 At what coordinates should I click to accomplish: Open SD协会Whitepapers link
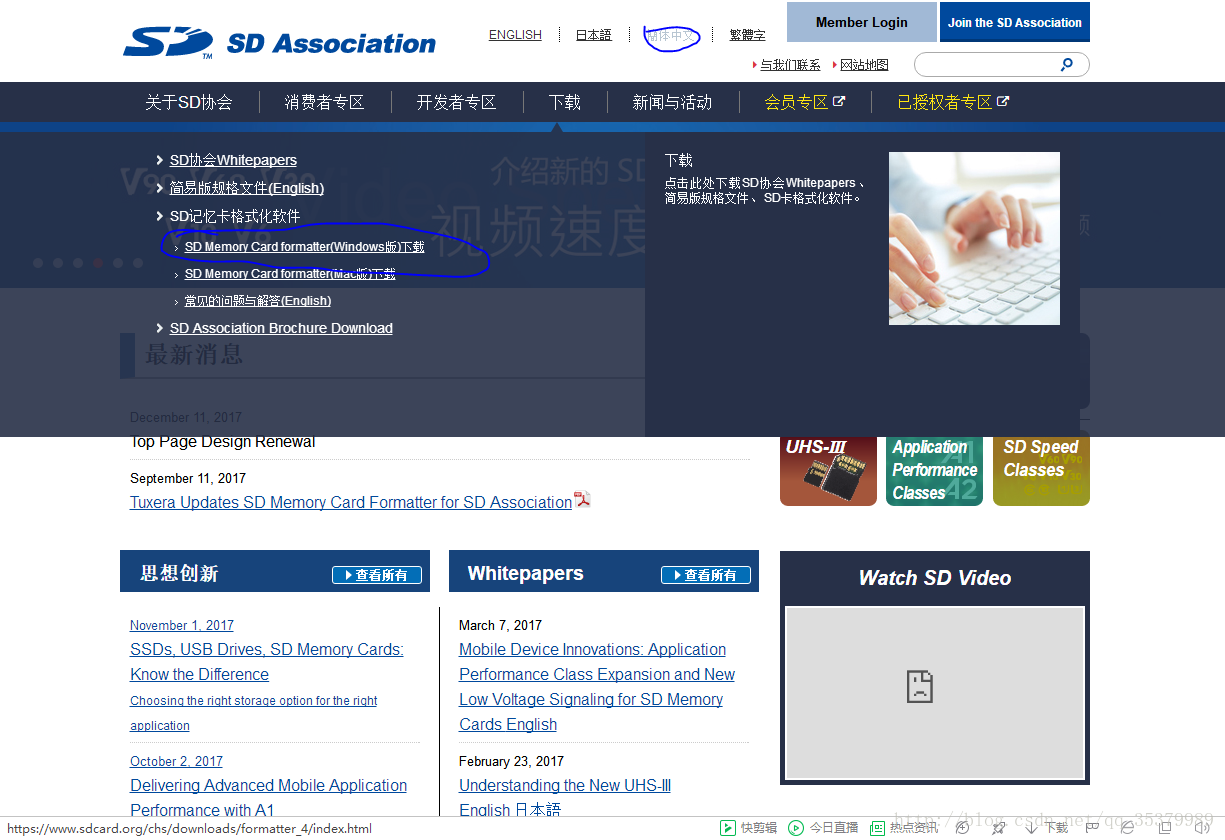click(233, 160)
